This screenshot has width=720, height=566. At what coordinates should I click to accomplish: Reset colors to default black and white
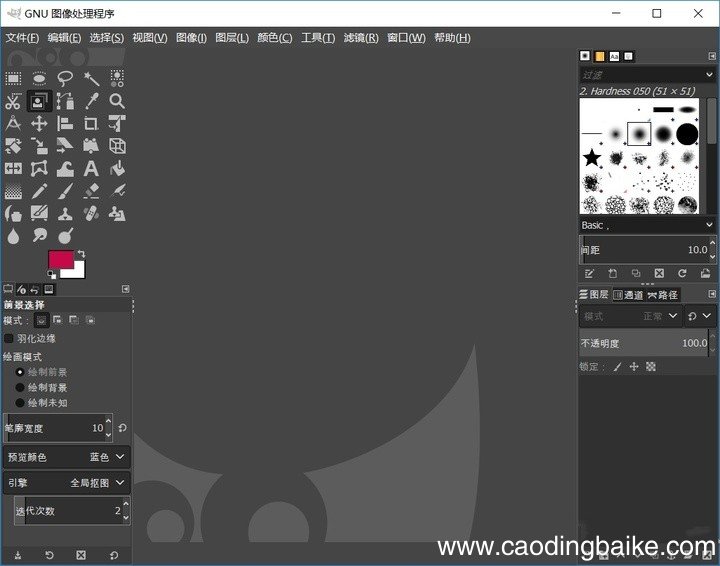pos(51,275)
